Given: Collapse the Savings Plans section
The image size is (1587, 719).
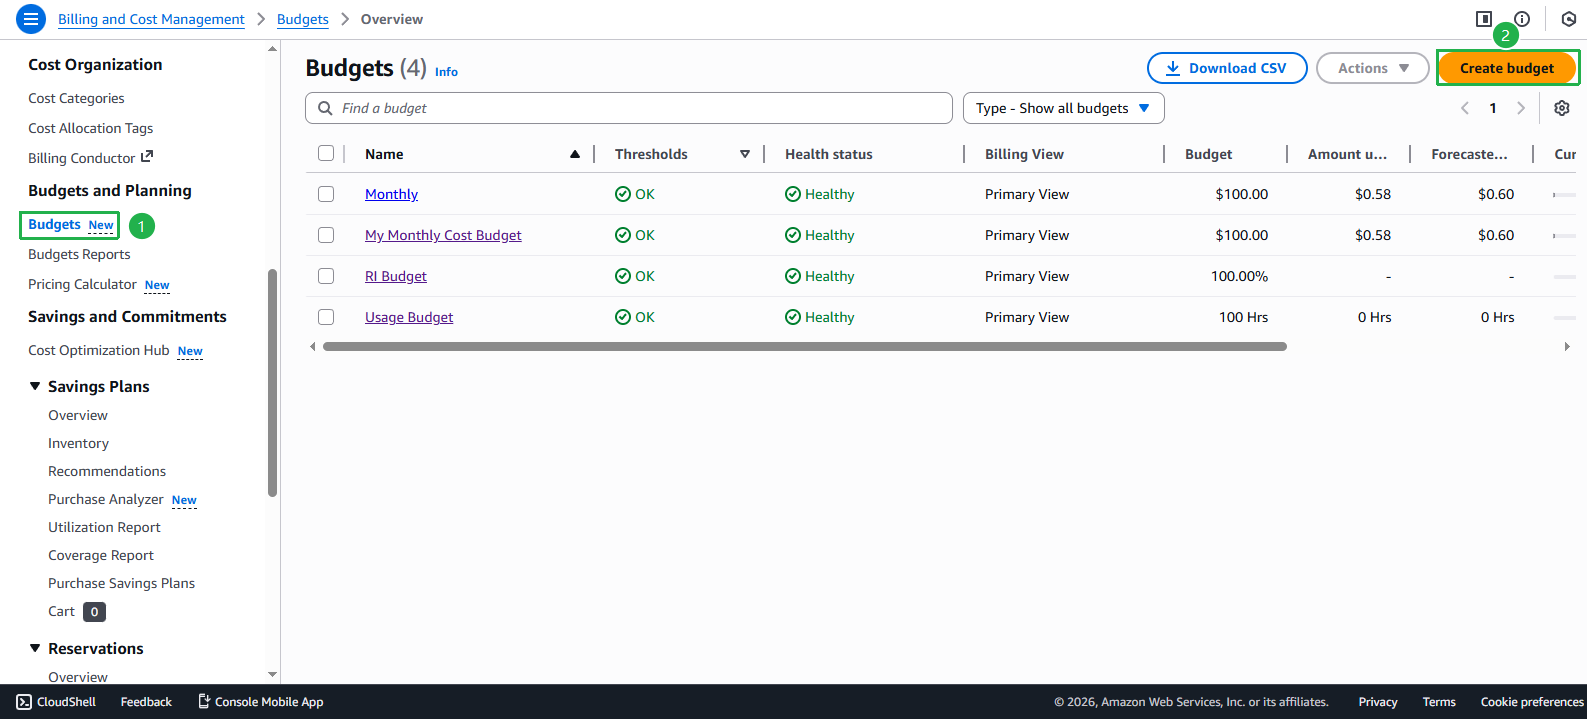Looking at the screenshot, I should point(35,386).
